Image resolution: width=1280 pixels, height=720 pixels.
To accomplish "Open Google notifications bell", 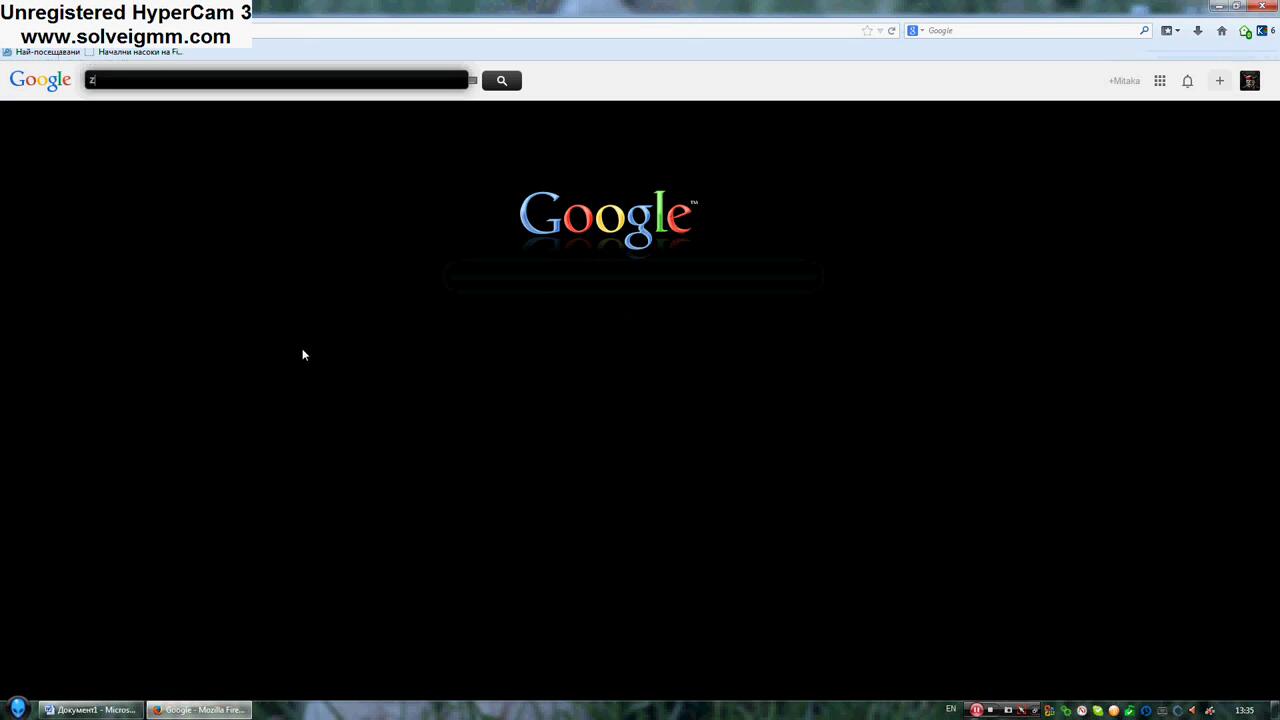I will (1187, 81).
